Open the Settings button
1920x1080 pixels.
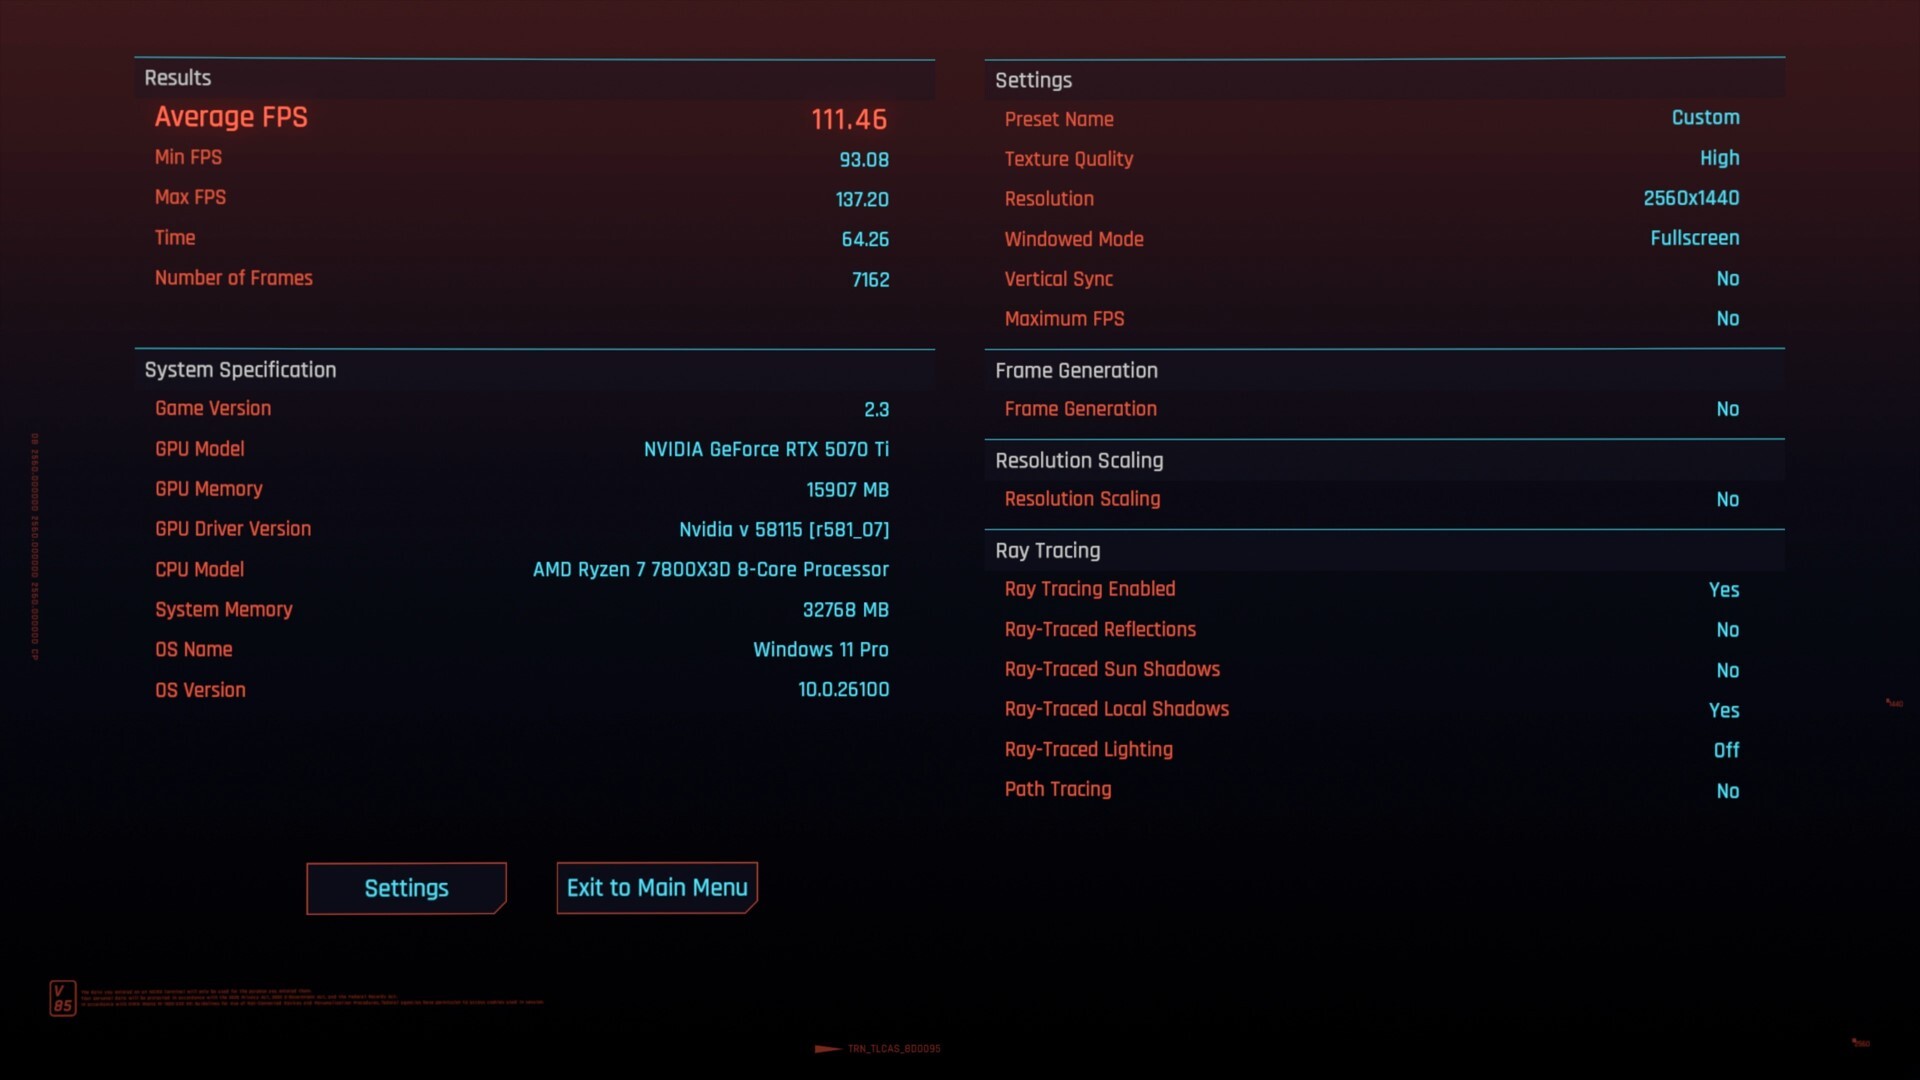pyautogui.click(x=406, y=888)
